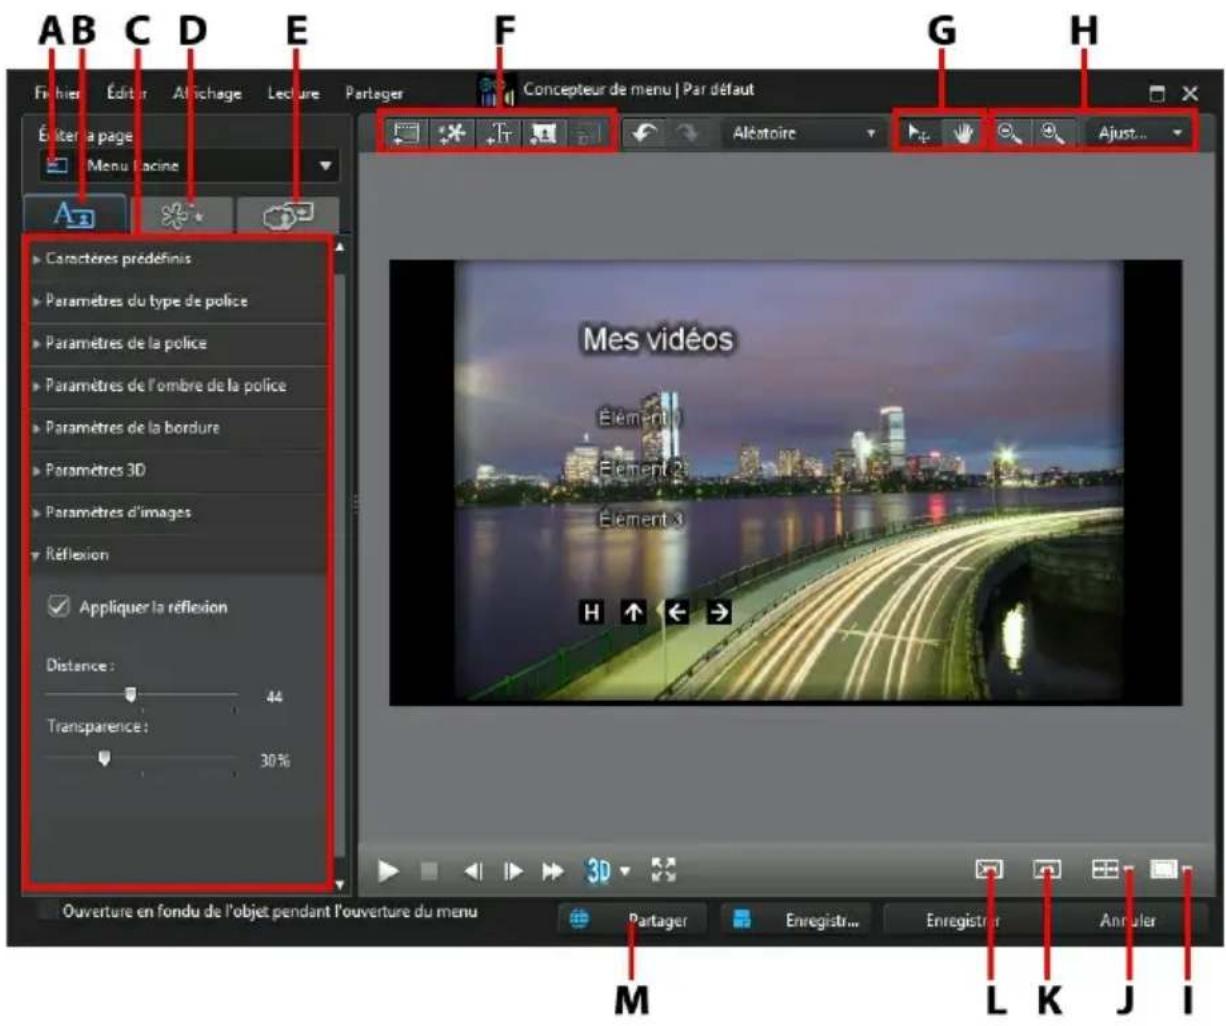Zoom out using the magnifier minus icon

tap(1007, 133)
